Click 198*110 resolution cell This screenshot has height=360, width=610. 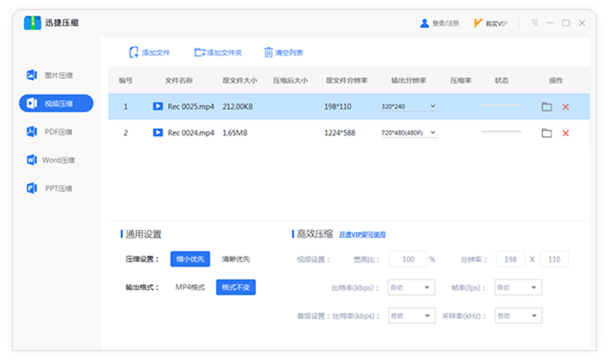pyautogui.click(x=338, y=106)
